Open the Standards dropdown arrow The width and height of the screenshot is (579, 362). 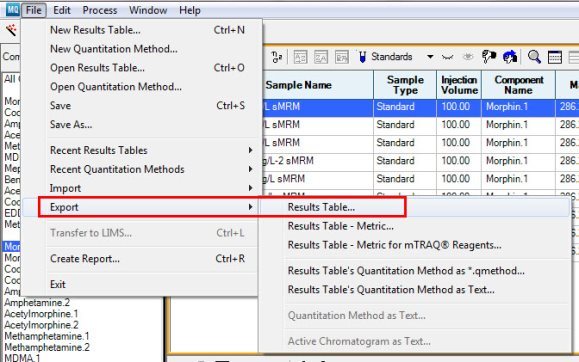coord(430,57)
